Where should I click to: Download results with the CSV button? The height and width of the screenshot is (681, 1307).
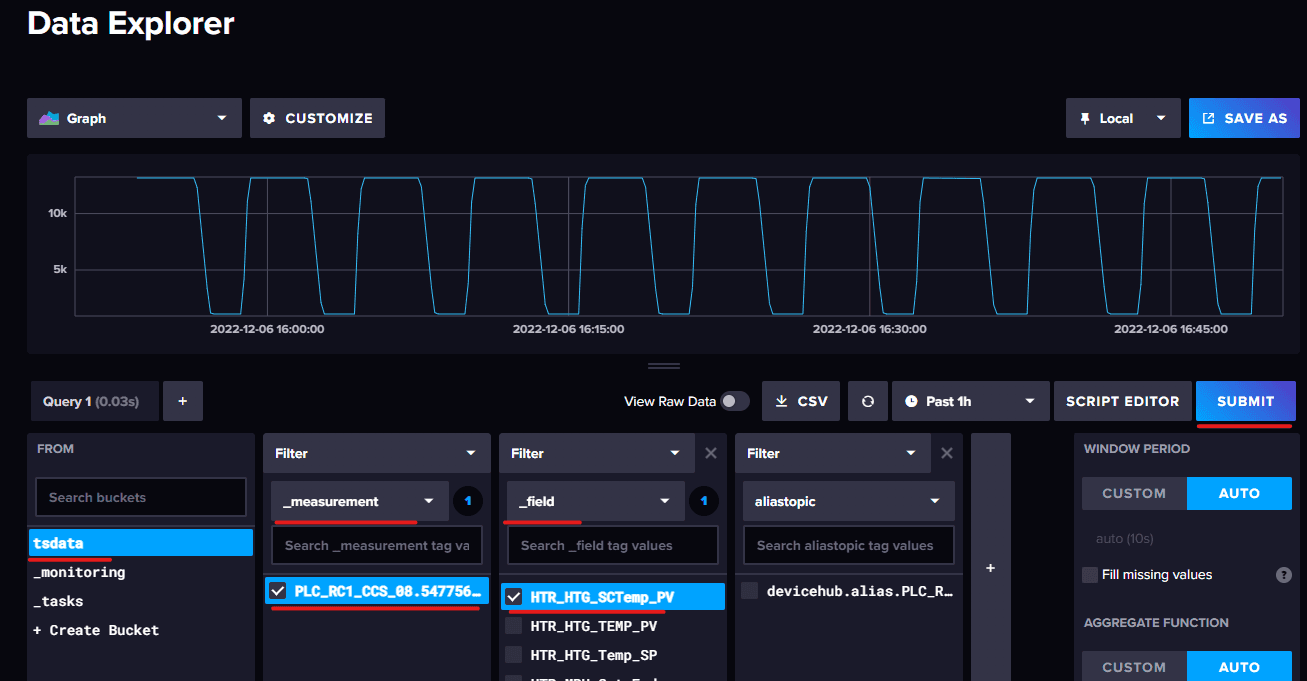point(801,401)
